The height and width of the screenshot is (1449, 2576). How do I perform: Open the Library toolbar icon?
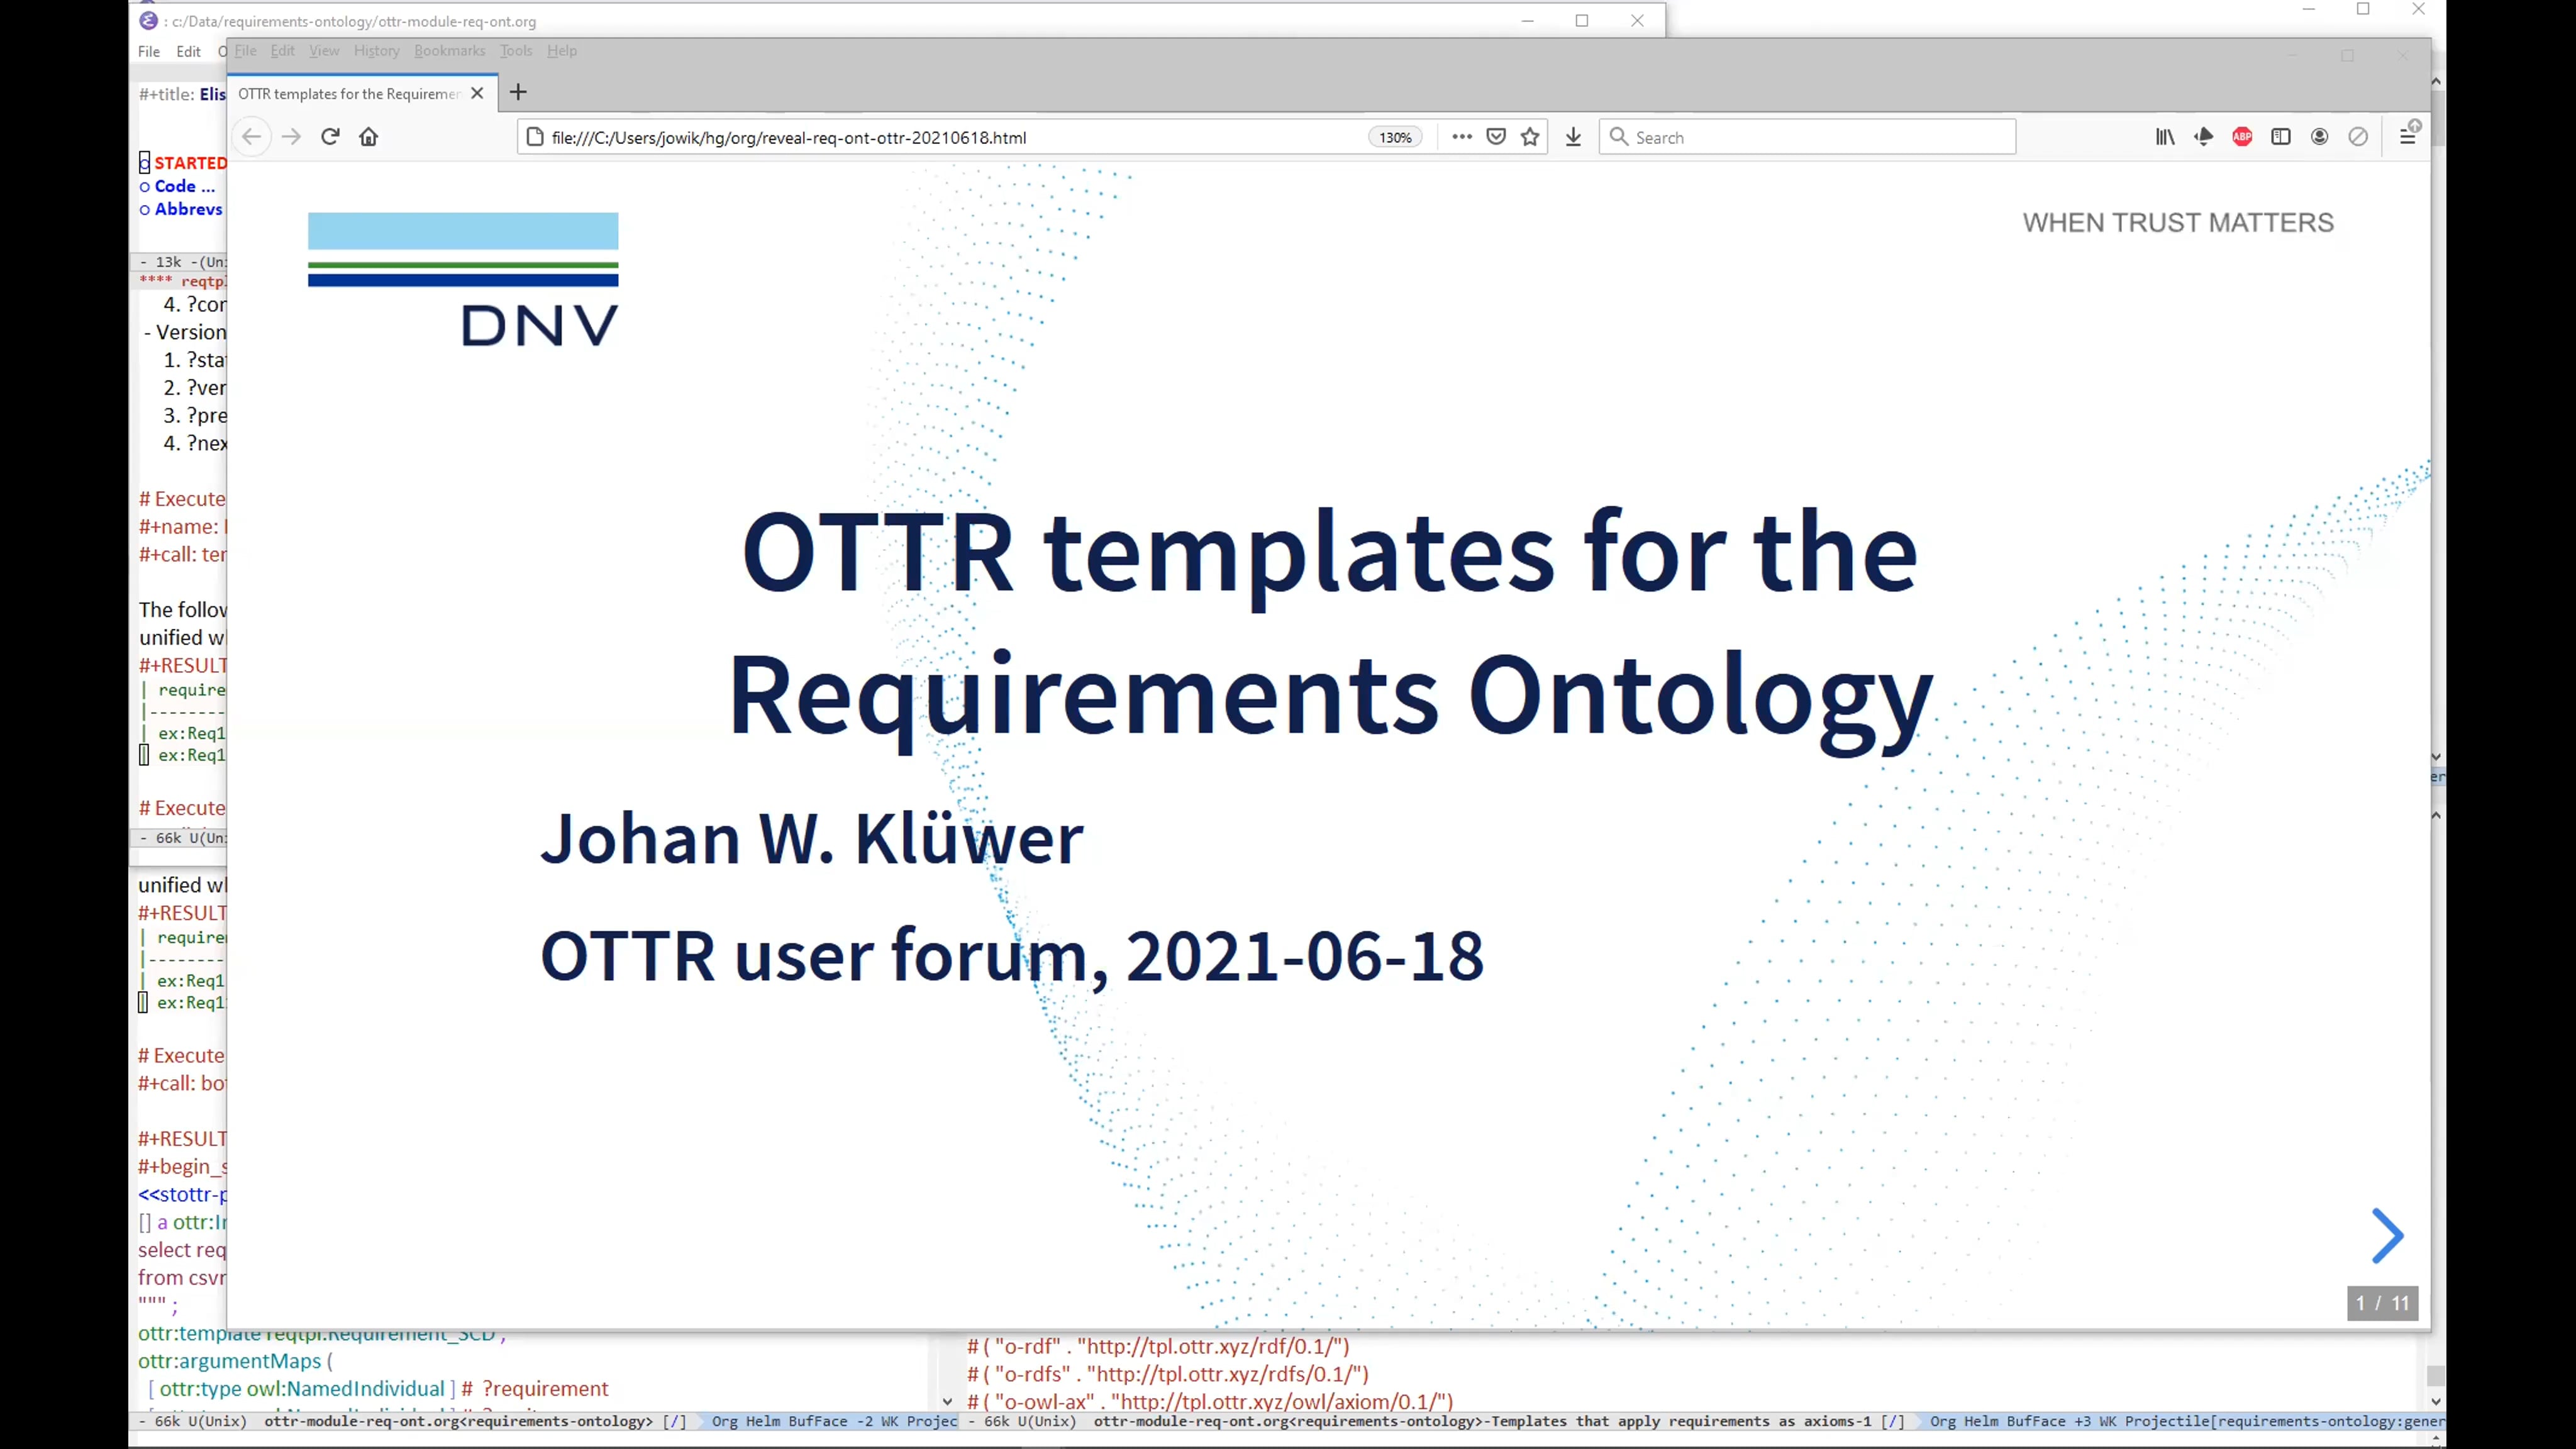click(x=2165, y=137)
